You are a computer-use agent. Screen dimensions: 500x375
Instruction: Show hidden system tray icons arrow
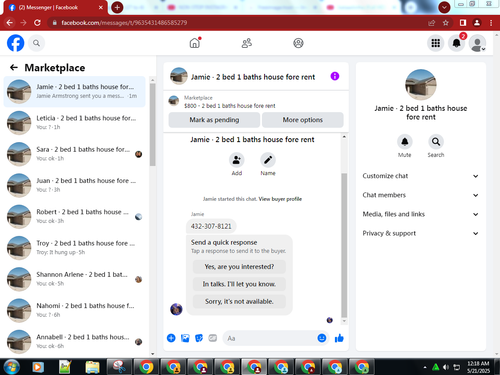(x=425, y=367)
